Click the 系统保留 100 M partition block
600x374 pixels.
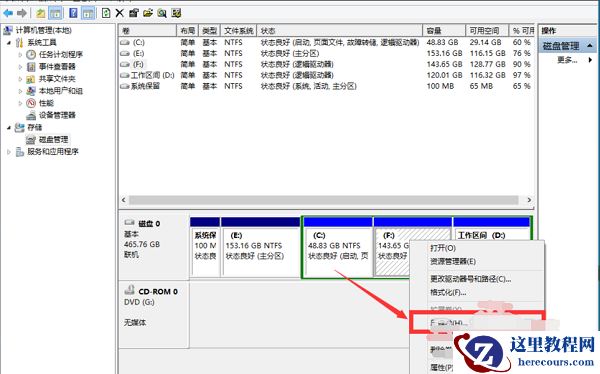tap(205, 247)
